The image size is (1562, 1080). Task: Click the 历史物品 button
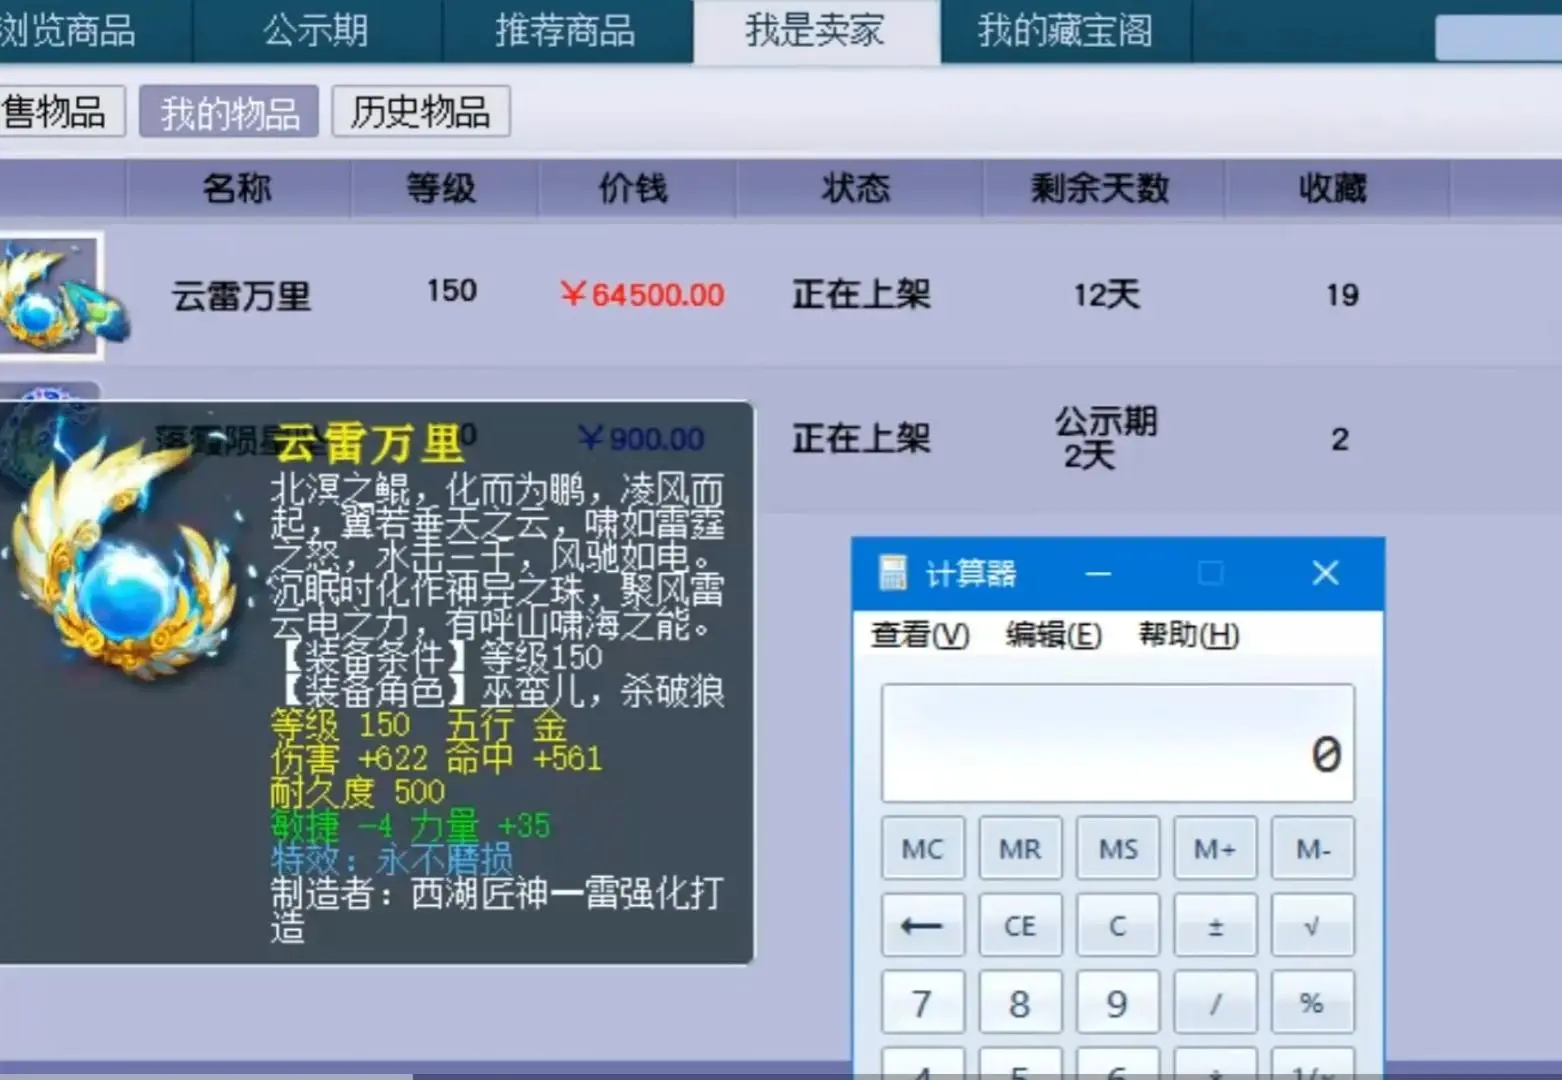tap(420, 113)
